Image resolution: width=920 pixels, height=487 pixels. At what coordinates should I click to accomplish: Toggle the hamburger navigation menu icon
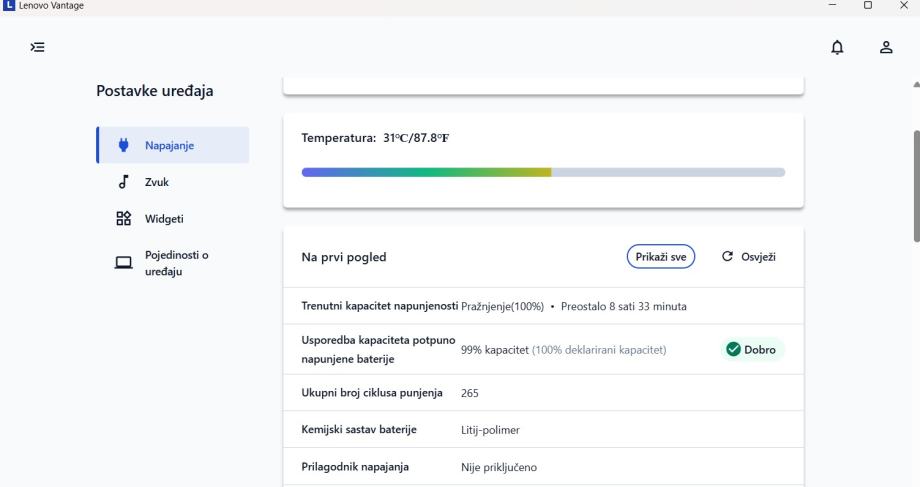point(38,47)
